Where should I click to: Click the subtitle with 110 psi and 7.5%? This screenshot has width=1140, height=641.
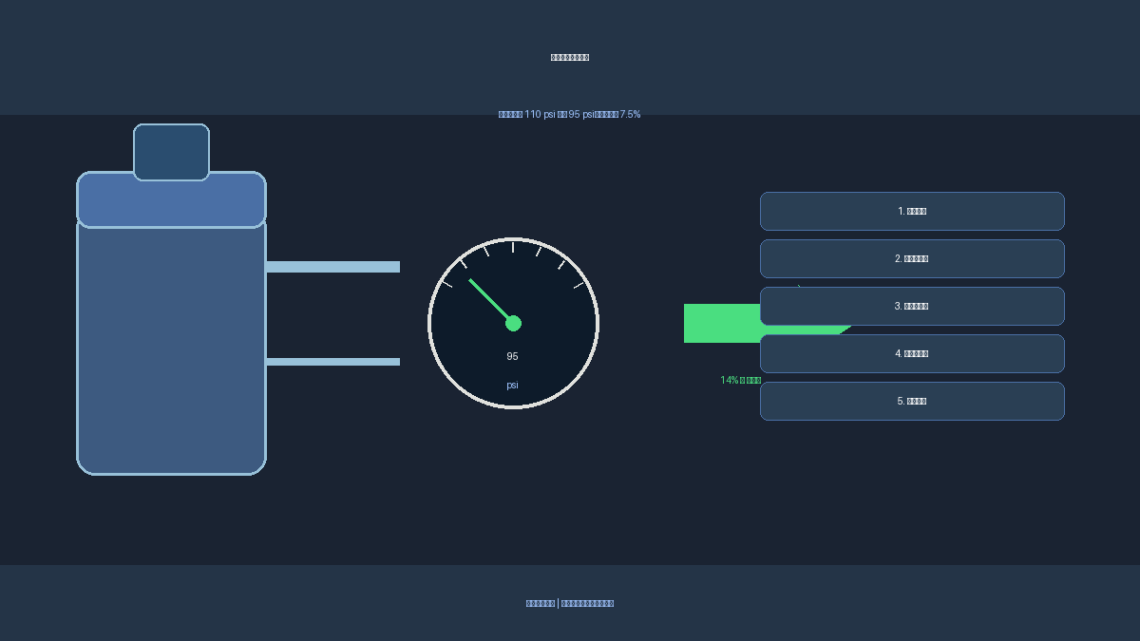(x=569, y=114)
